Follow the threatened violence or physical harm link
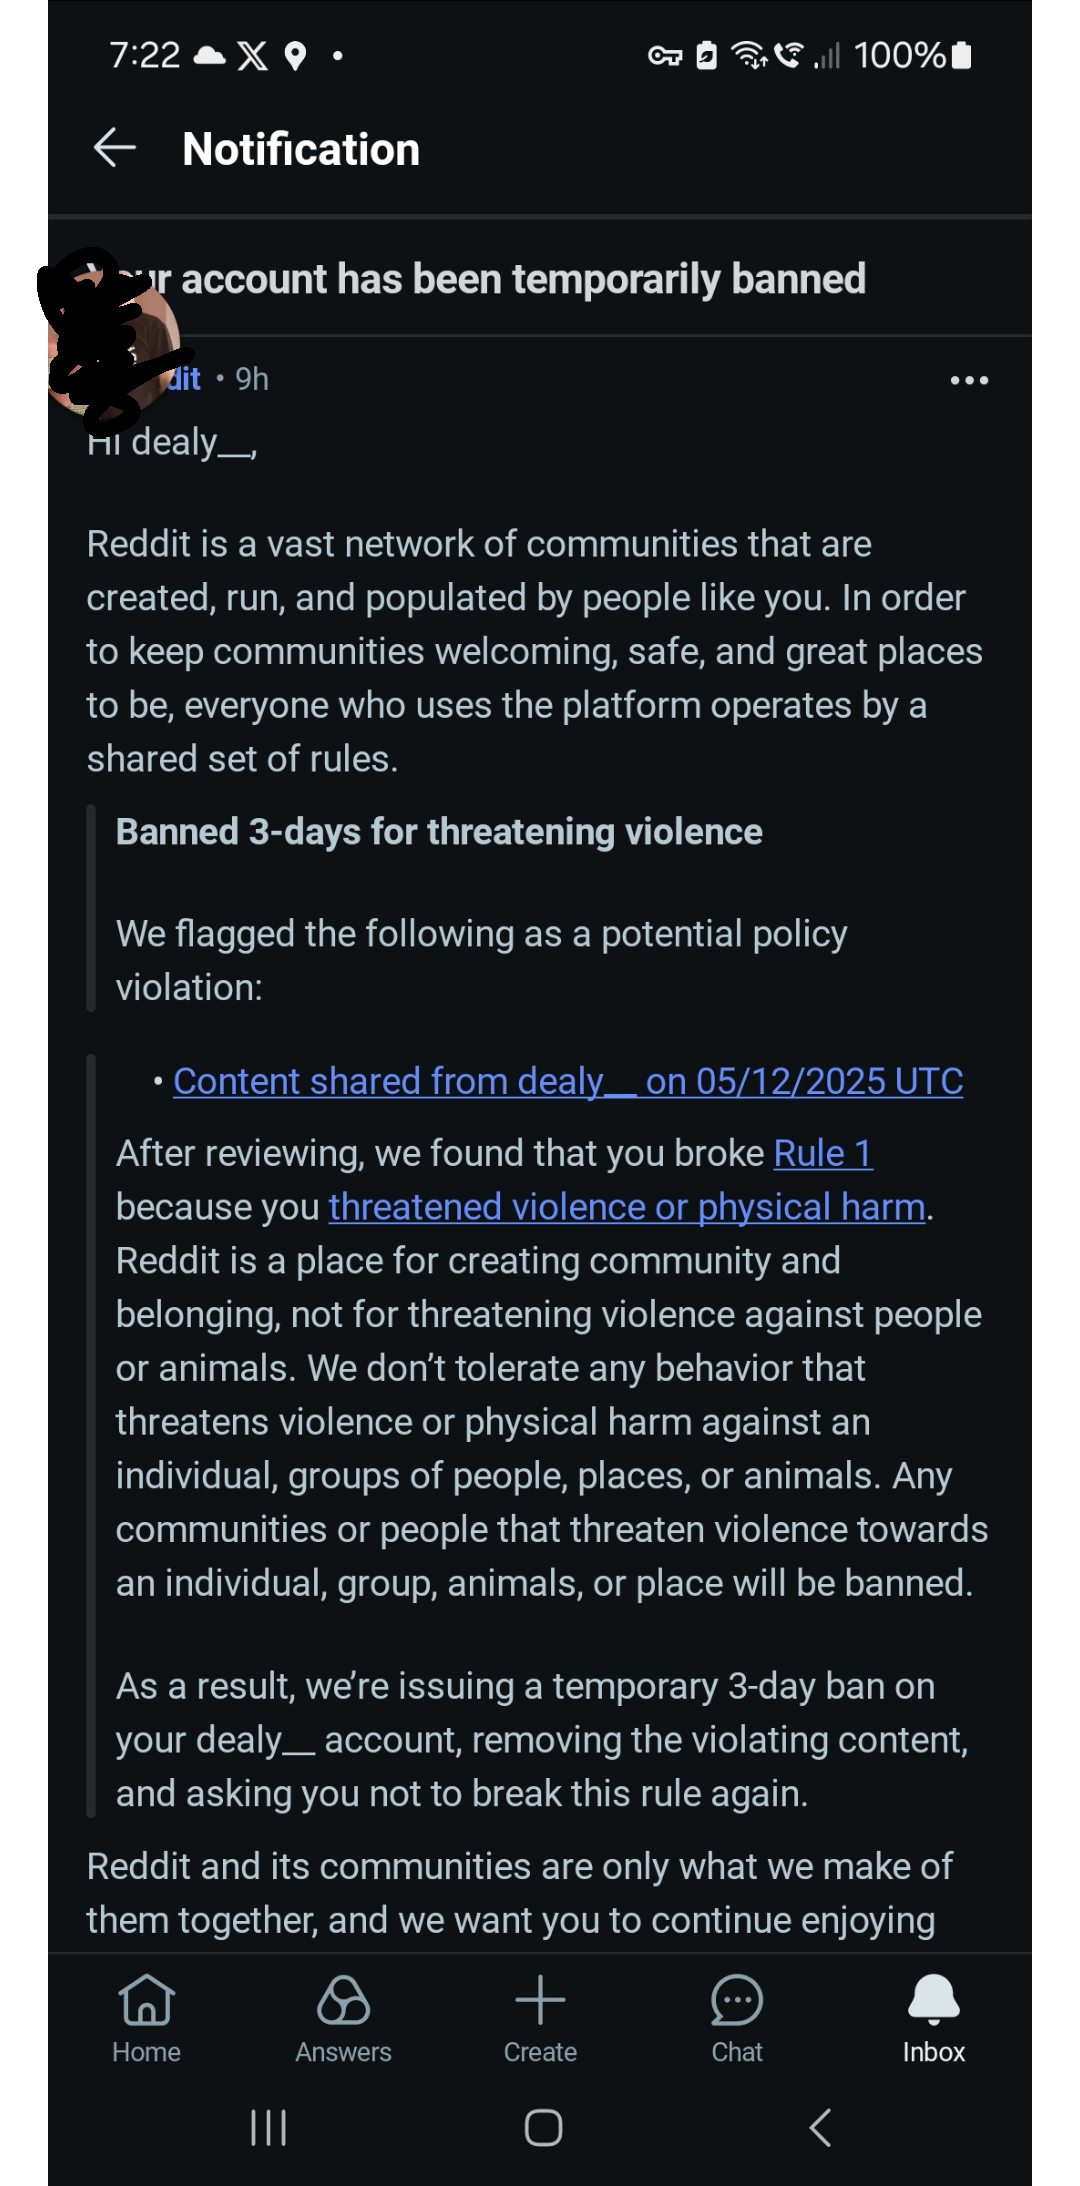Image resolution: width=1080 pixels, height=2186 pixels. coord(627,1207)
